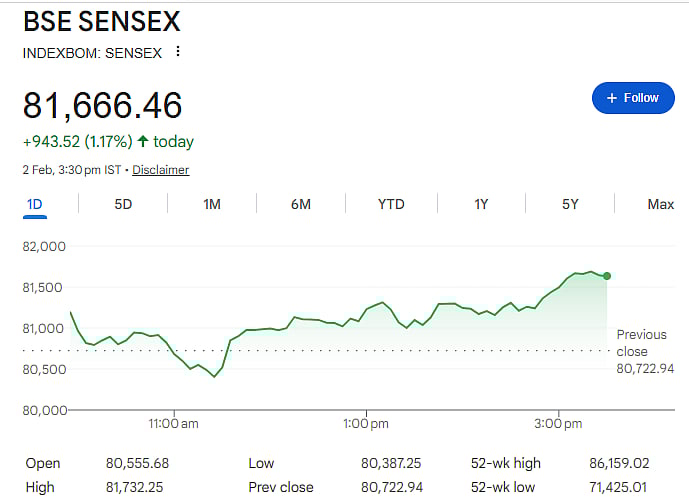Click the Previous close label on chart

coord(641,343)
